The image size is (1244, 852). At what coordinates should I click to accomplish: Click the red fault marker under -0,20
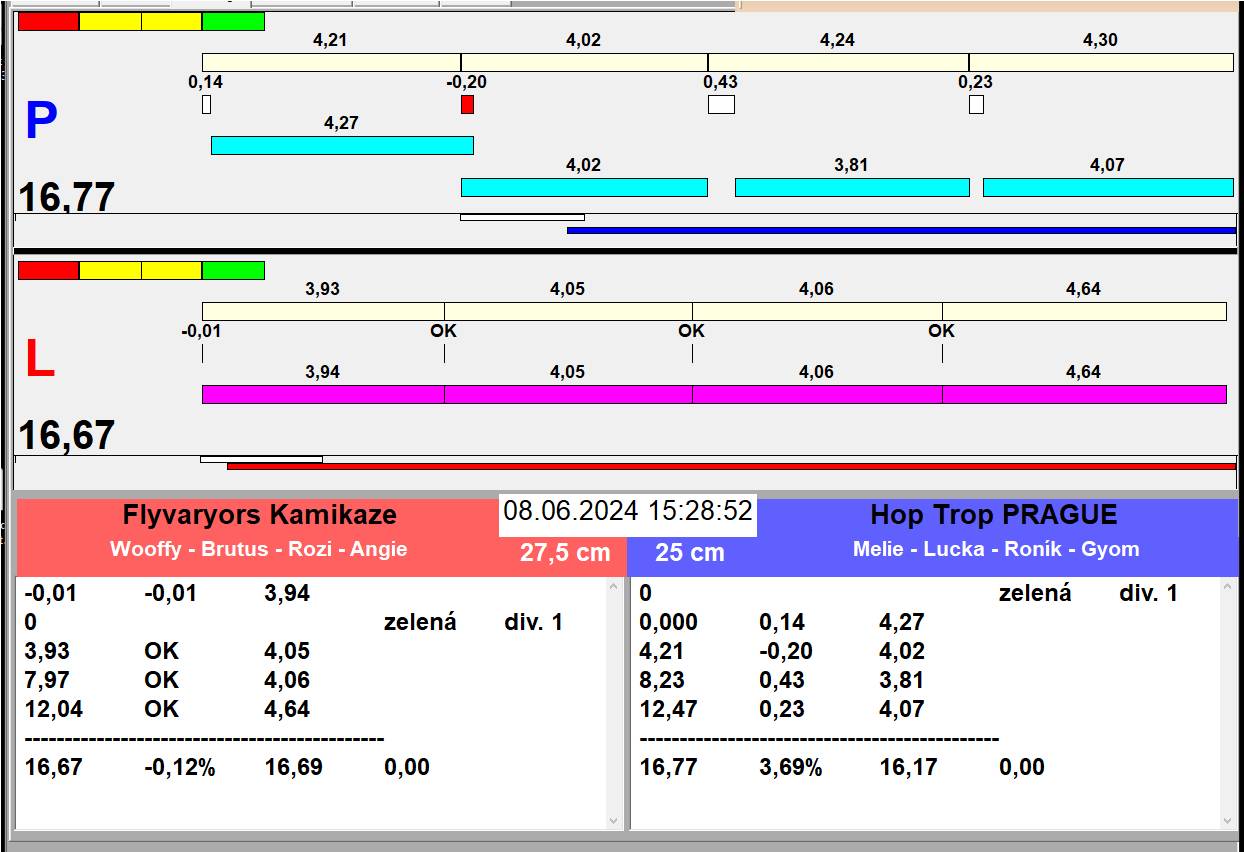[467, 104]
